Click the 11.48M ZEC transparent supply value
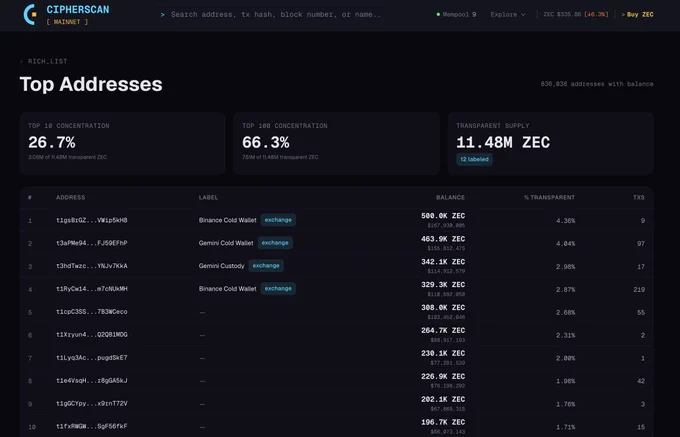The width and height of the screenshot is (680, 437). click(x=503, y=143)
